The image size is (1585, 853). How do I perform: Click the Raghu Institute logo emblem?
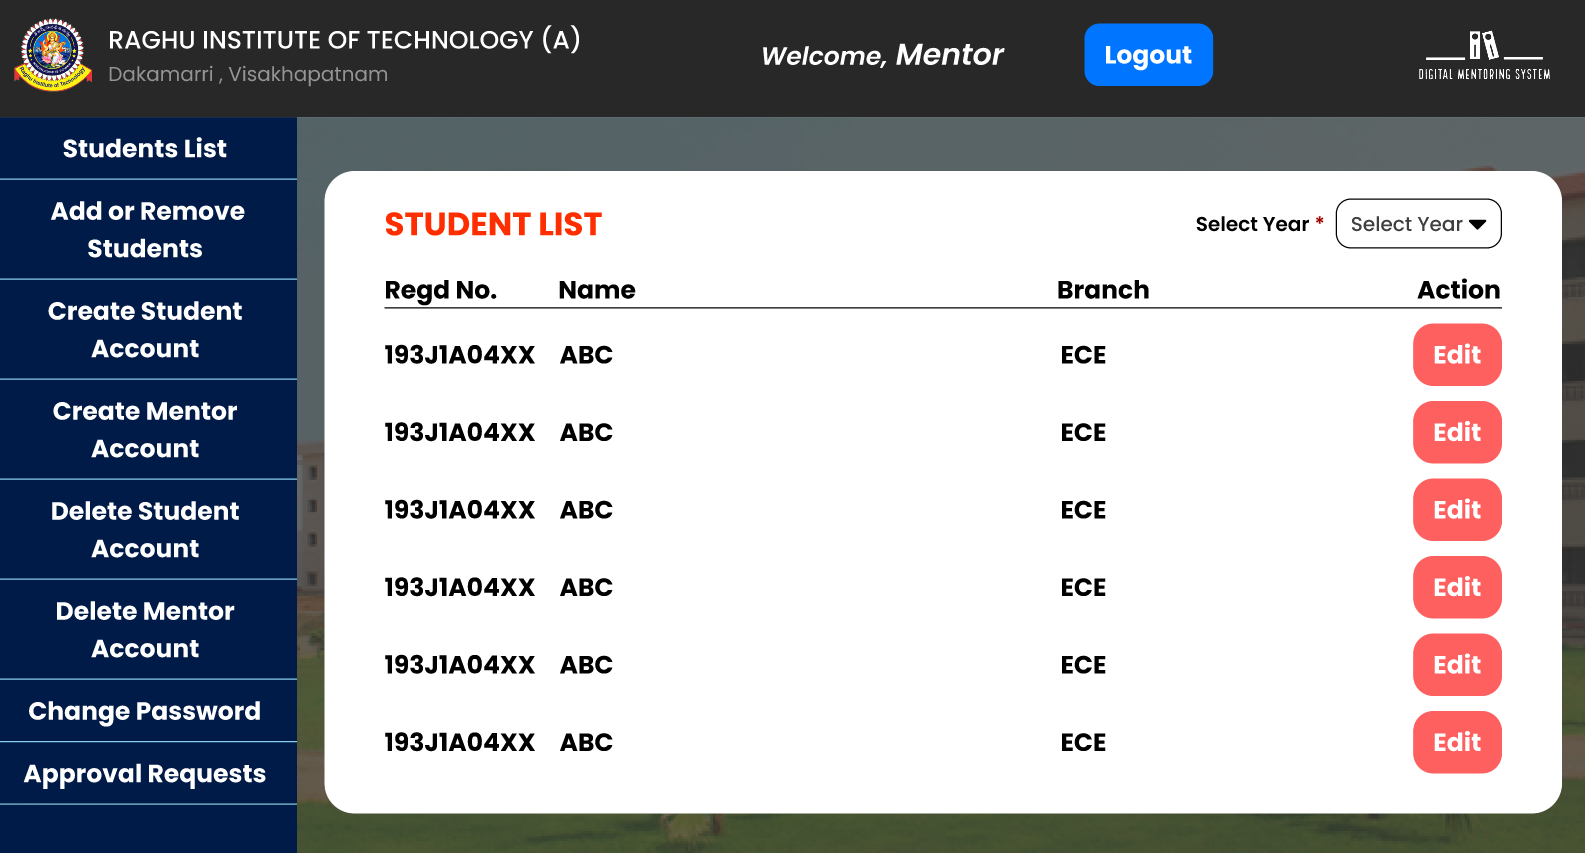click(x=53, y=55)
